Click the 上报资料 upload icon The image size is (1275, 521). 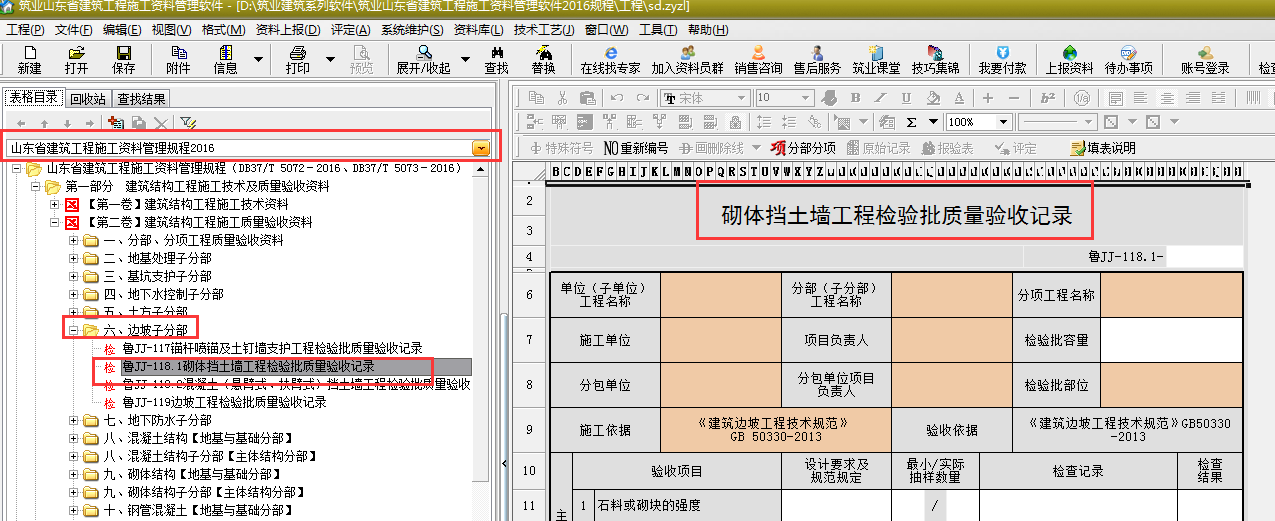point(1069,60)
